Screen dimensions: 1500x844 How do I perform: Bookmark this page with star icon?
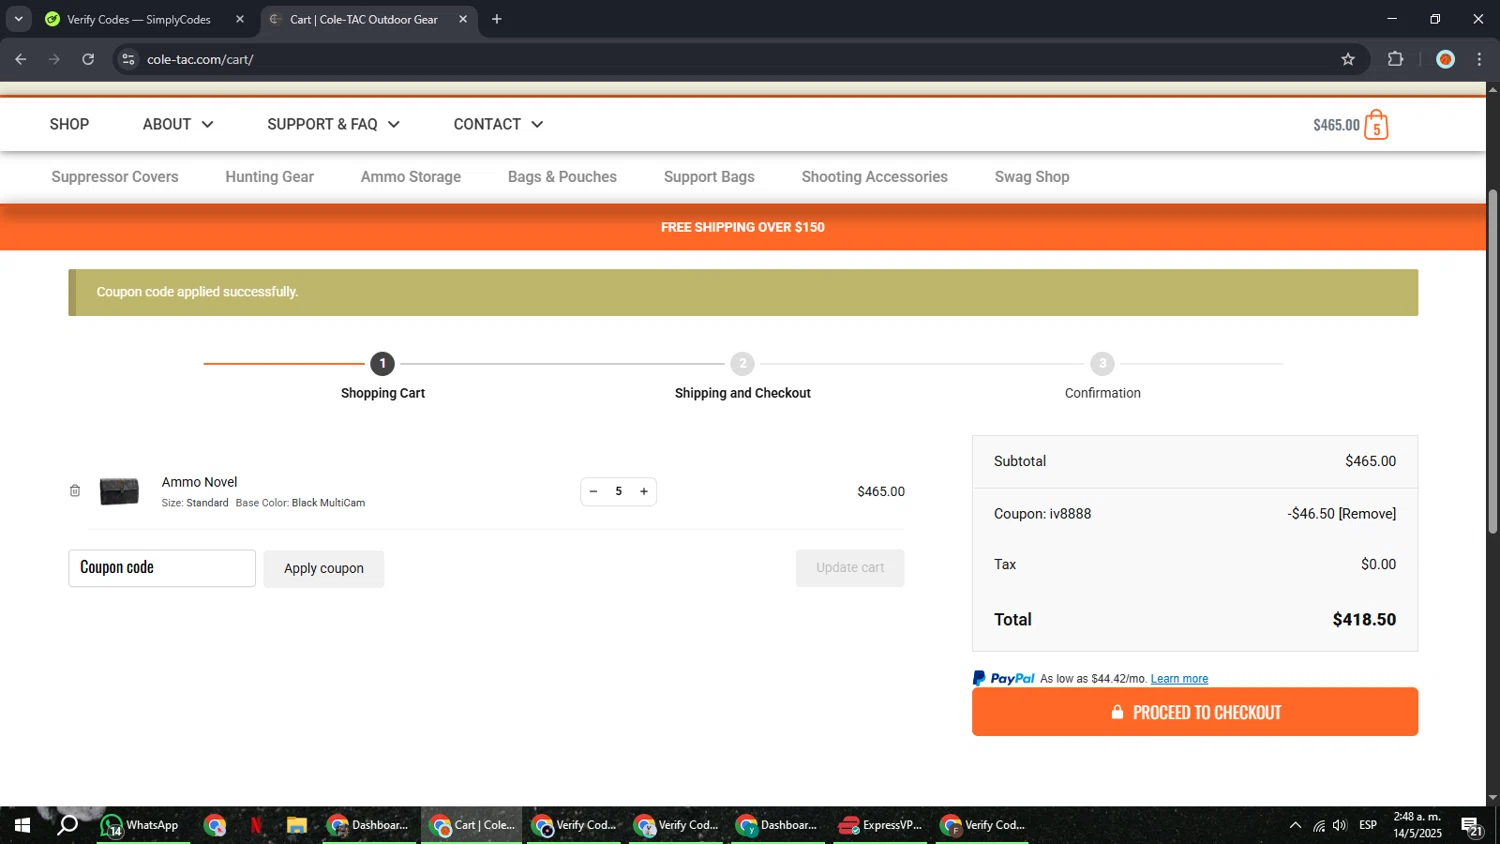click(1348, 59)
